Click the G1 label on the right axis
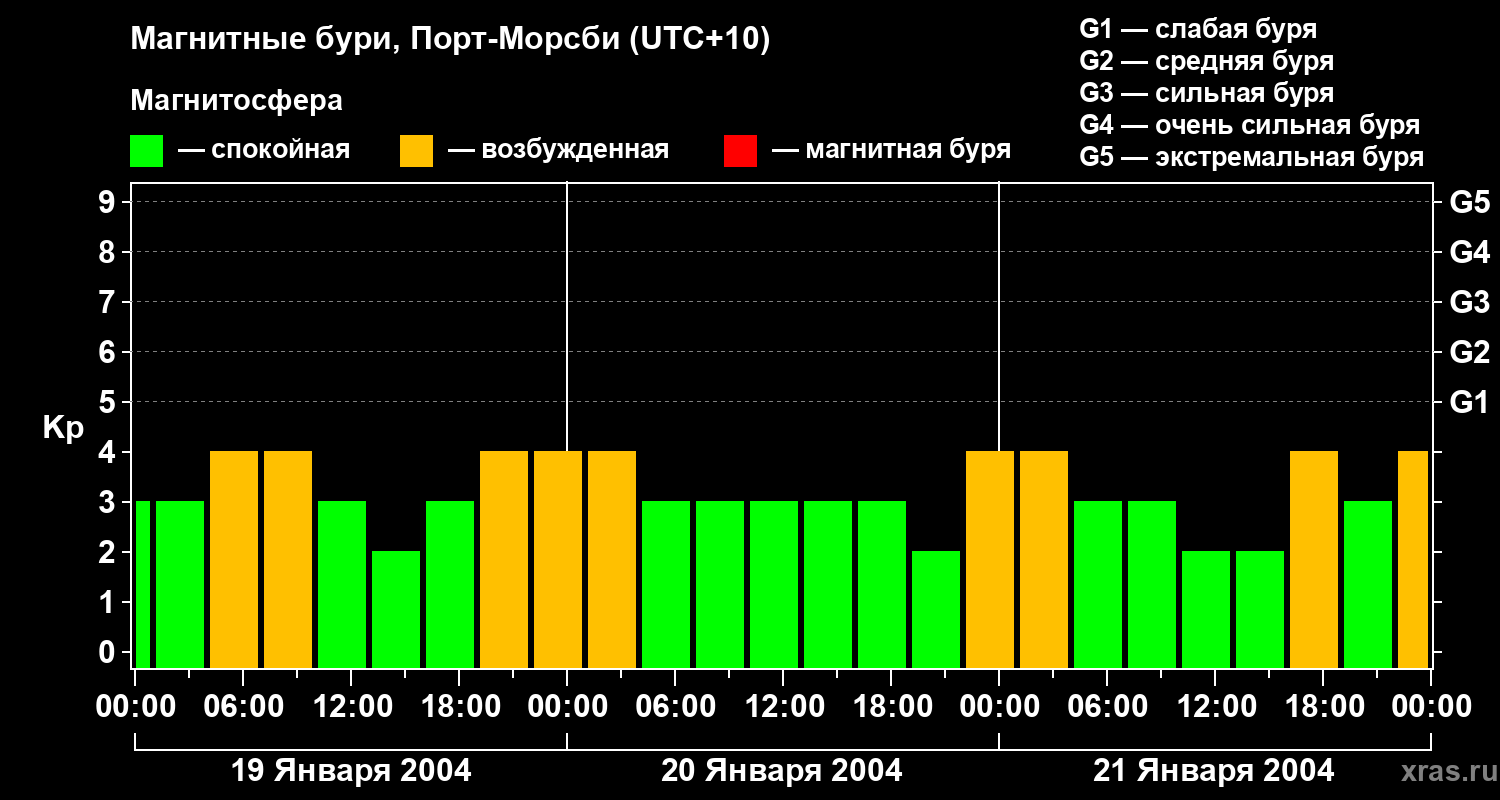This screenshot has height=800, width=1500. [1469, 402]
